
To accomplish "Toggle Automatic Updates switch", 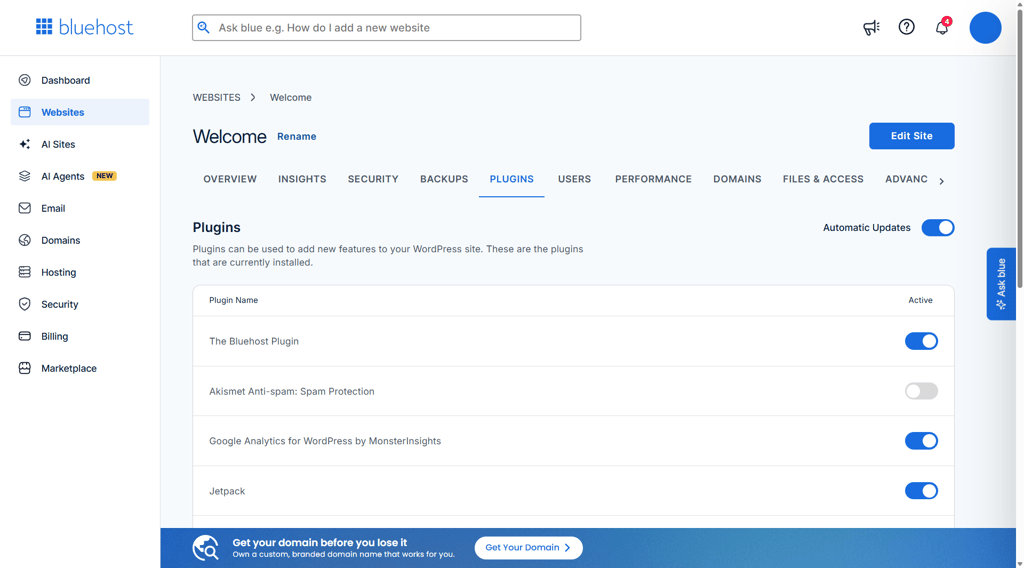I will tap(938, 228).
